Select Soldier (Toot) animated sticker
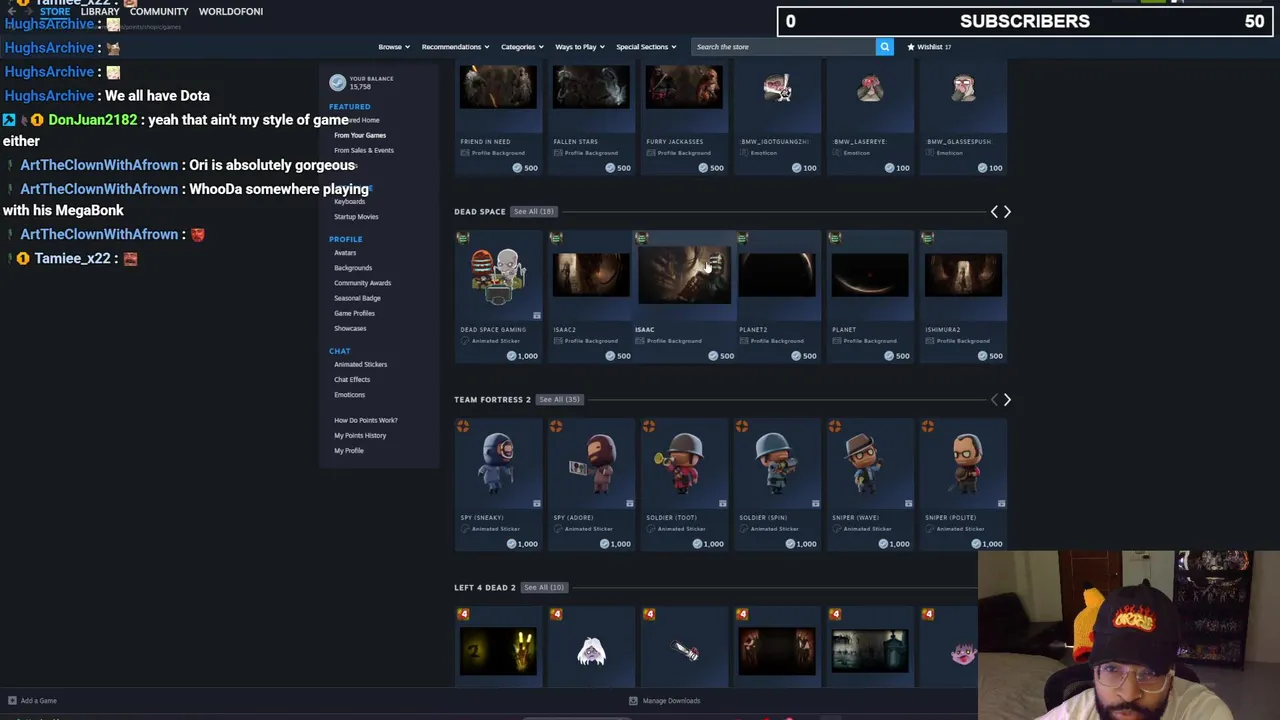The width and height of the screenshot is (1280, 720). click(684, 484)
